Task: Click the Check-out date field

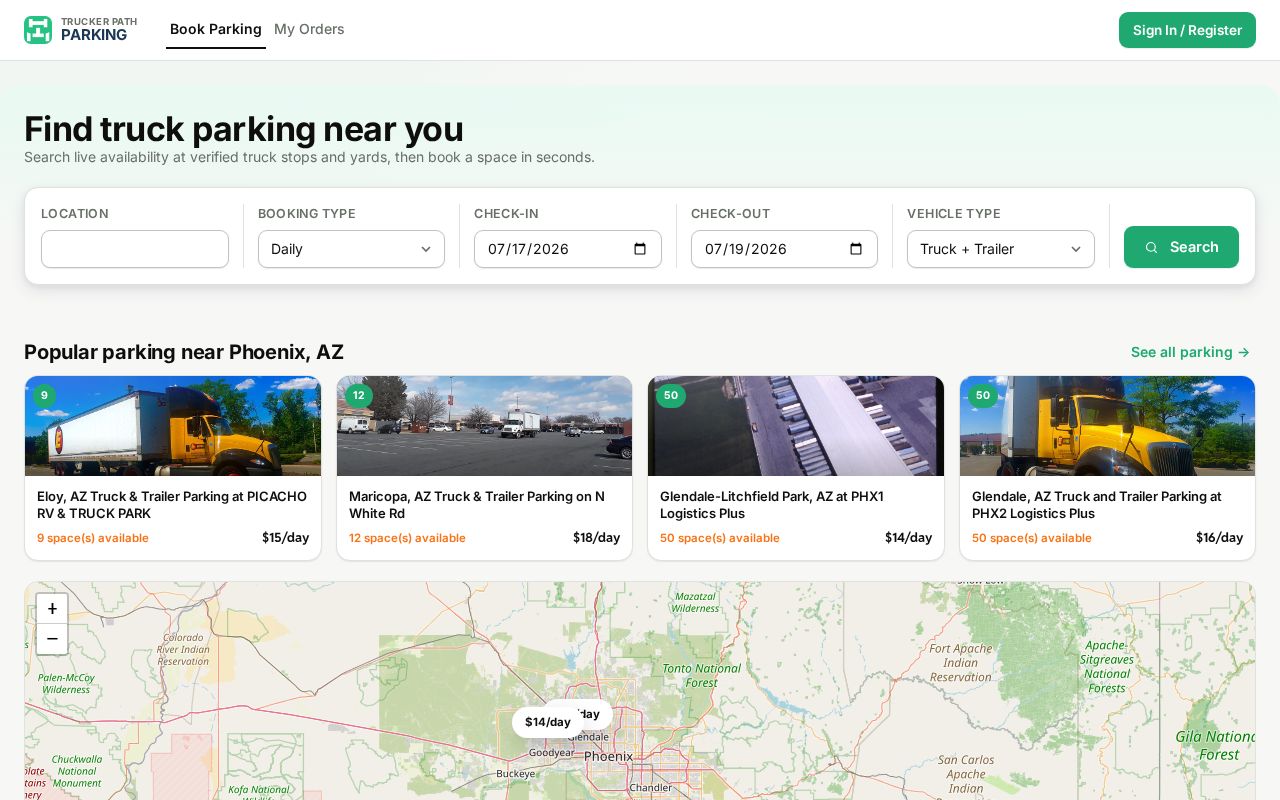Action: (x=784, y=249)
